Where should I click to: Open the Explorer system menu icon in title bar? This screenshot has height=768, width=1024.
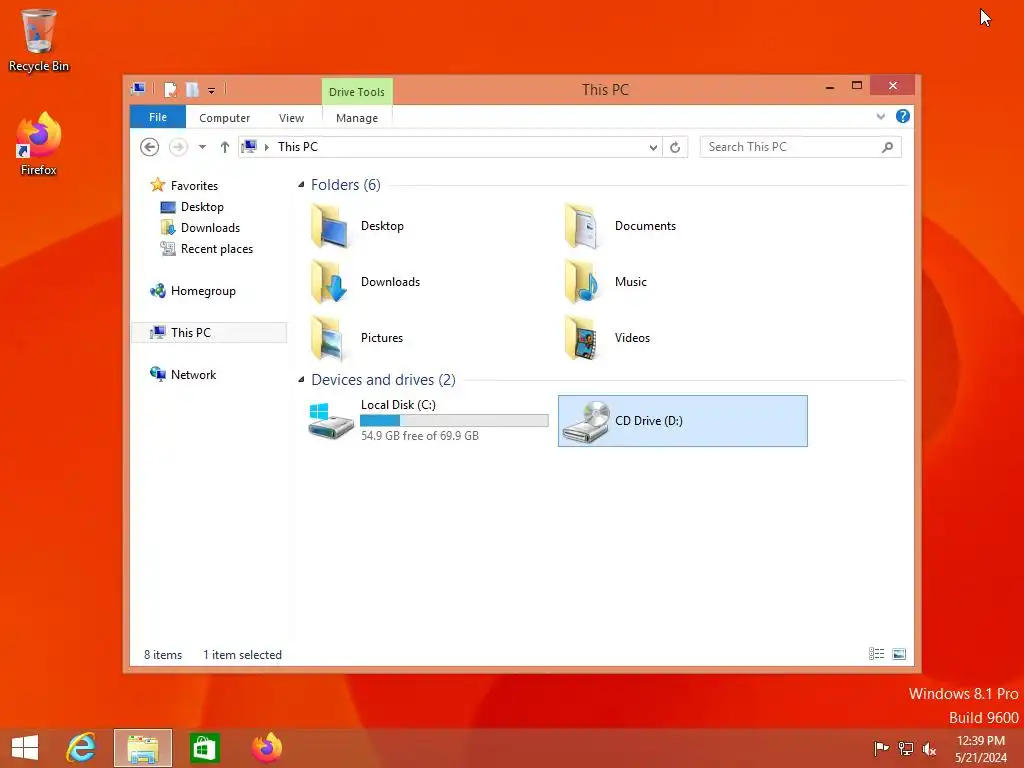click(138, 89)
